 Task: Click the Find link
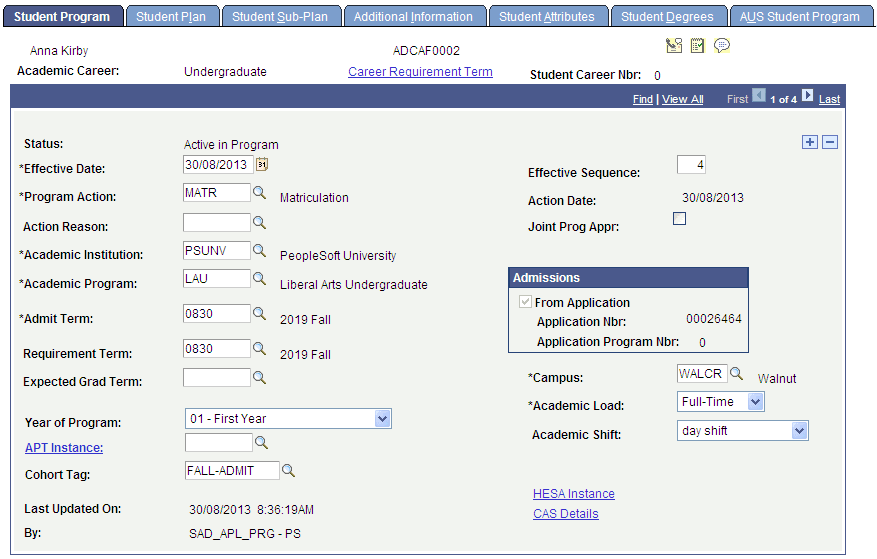643,99
